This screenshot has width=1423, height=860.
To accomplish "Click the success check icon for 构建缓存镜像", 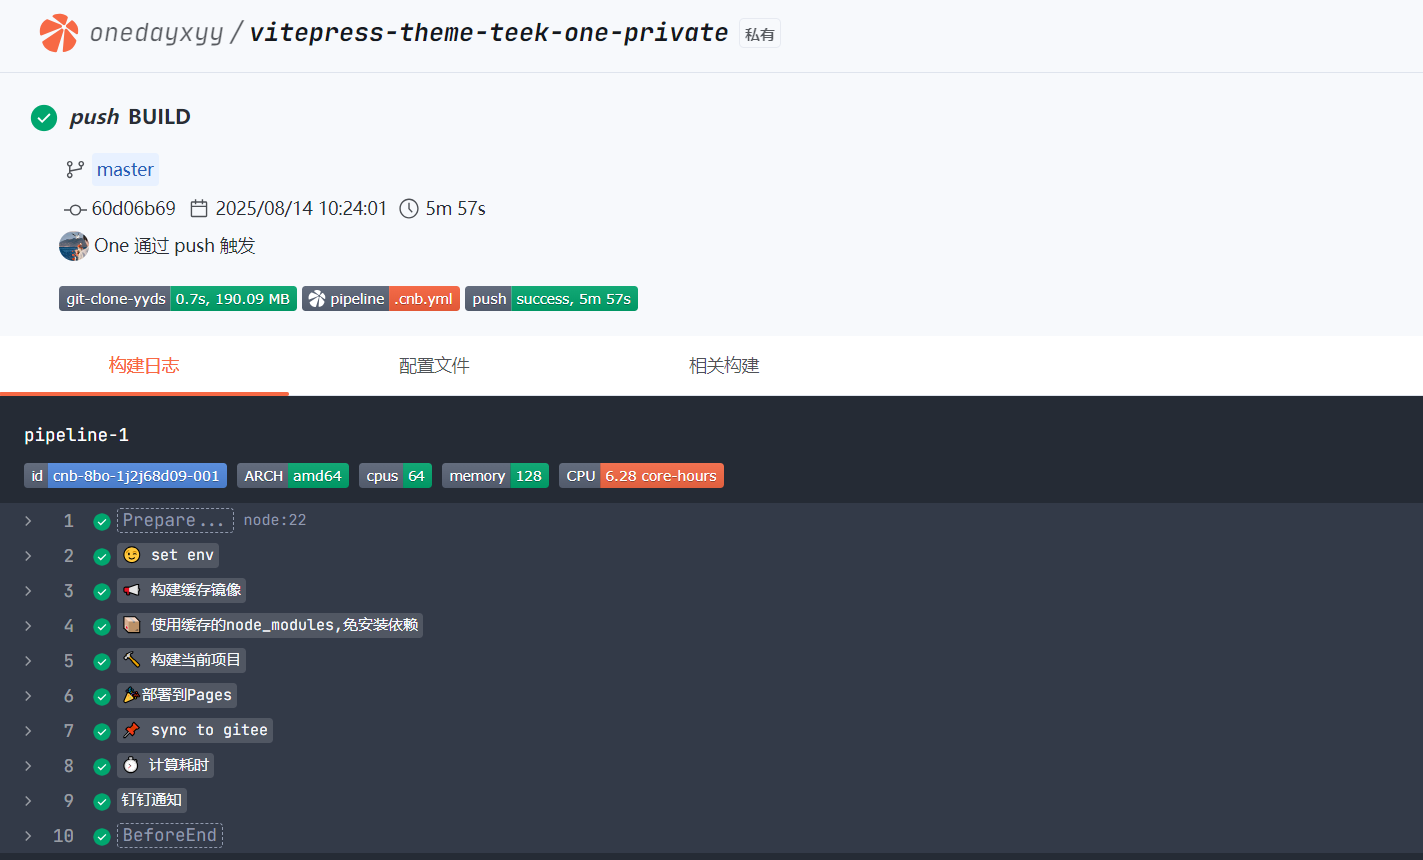I will [x=101, y=592].
